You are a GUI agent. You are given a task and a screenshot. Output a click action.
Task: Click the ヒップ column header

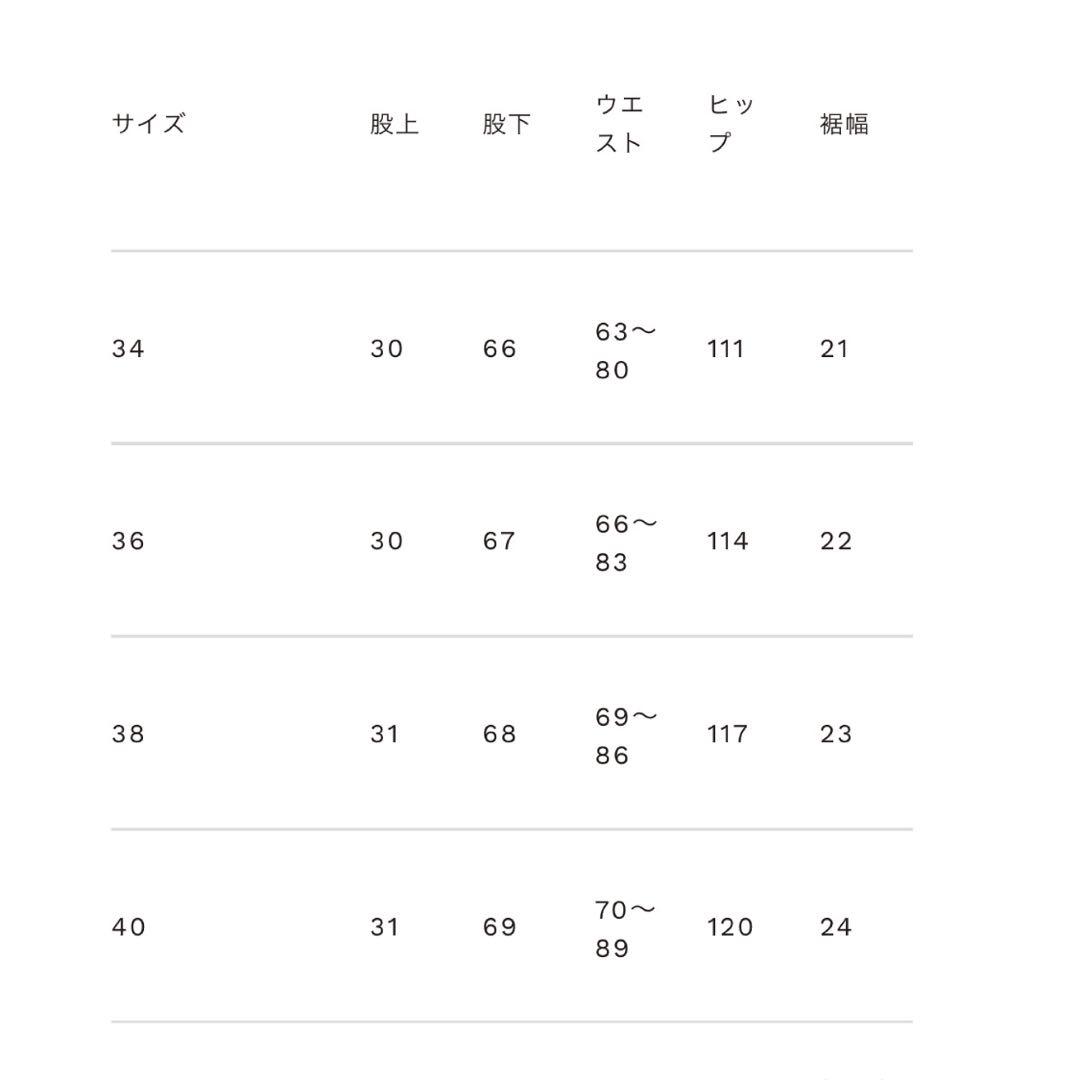[x=731, y=124]
